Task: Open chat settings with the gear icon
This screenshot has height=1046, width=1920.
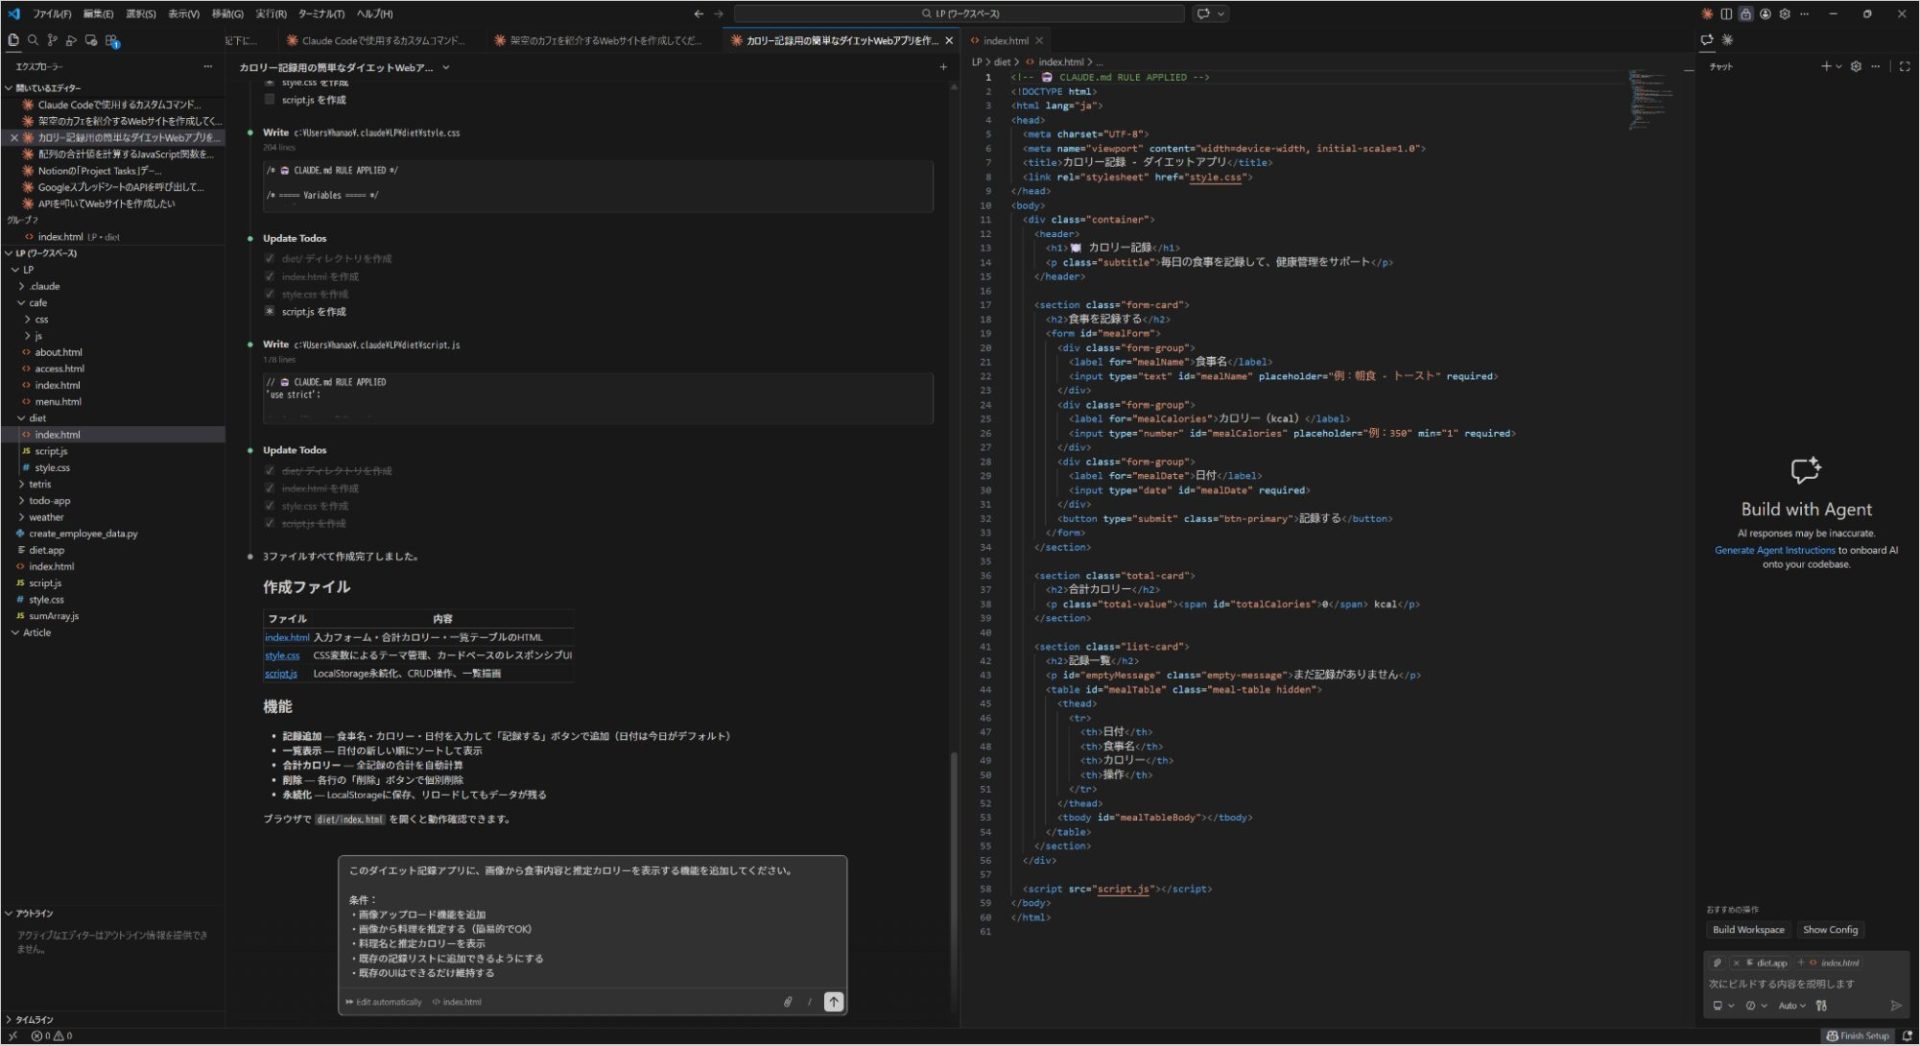Action: (x=1857, y=67)
